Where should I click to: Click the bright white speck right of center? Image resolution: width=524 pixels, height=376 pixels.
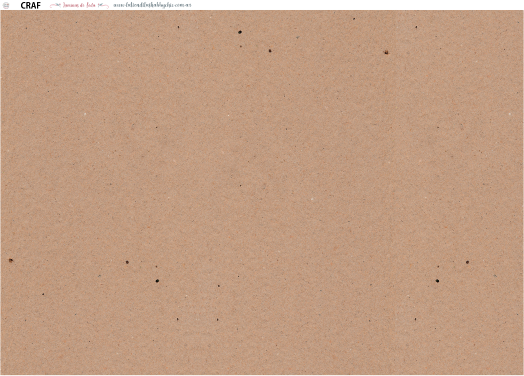(312, 199)
